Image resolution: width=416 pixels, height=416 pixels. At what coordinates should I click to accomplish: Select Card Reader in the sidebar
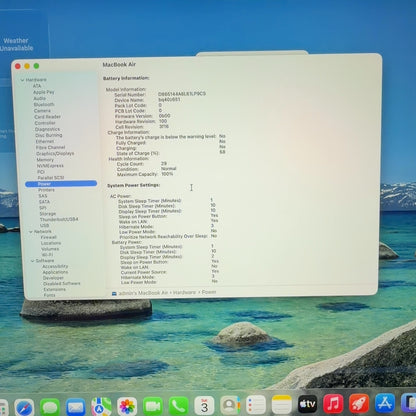(x=47, y=117)
